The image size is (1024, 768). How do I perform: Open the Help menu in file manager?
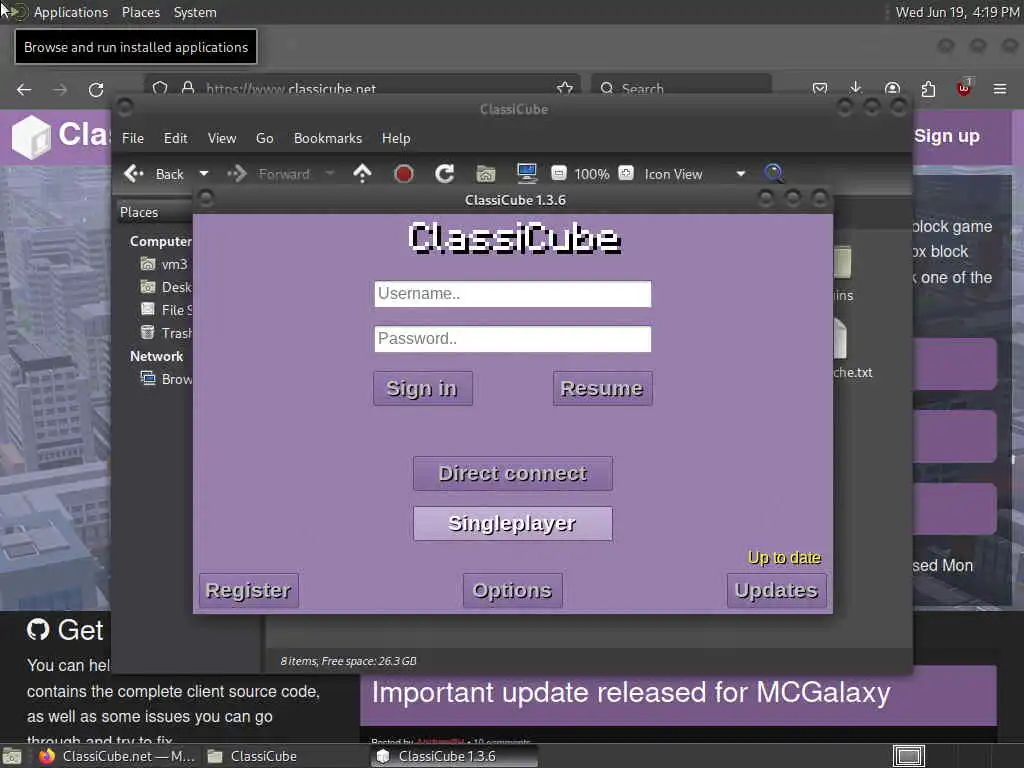(x=396, y=138)
